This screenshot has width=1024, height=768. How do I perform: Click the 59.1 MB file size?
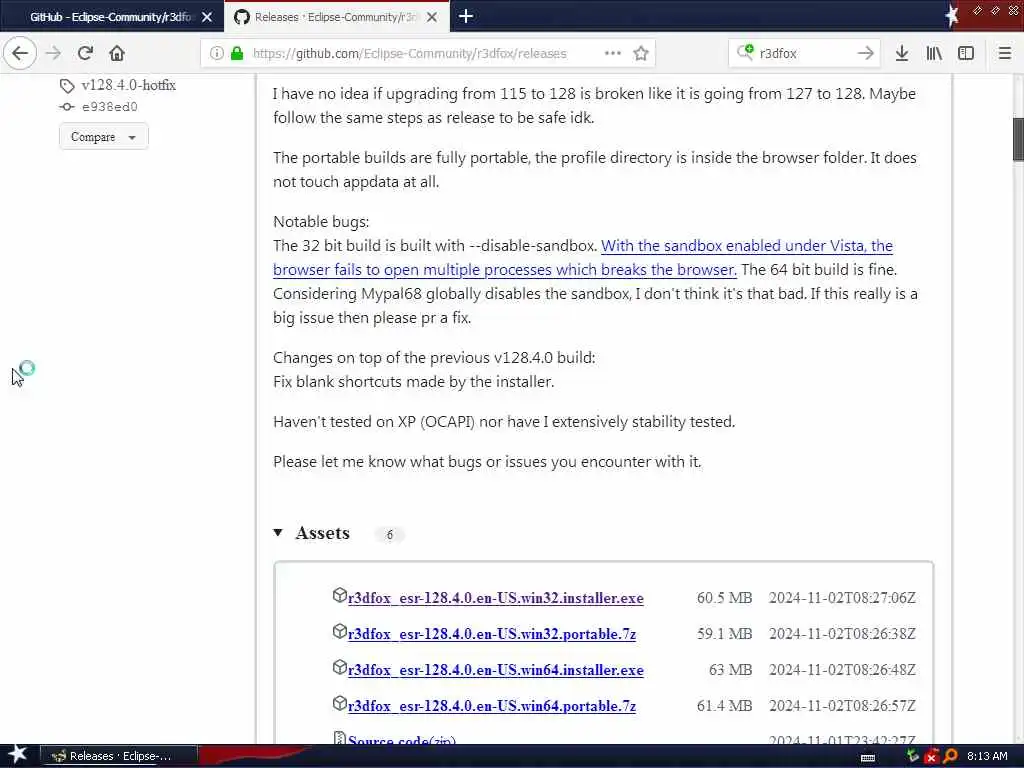(724, 633)
